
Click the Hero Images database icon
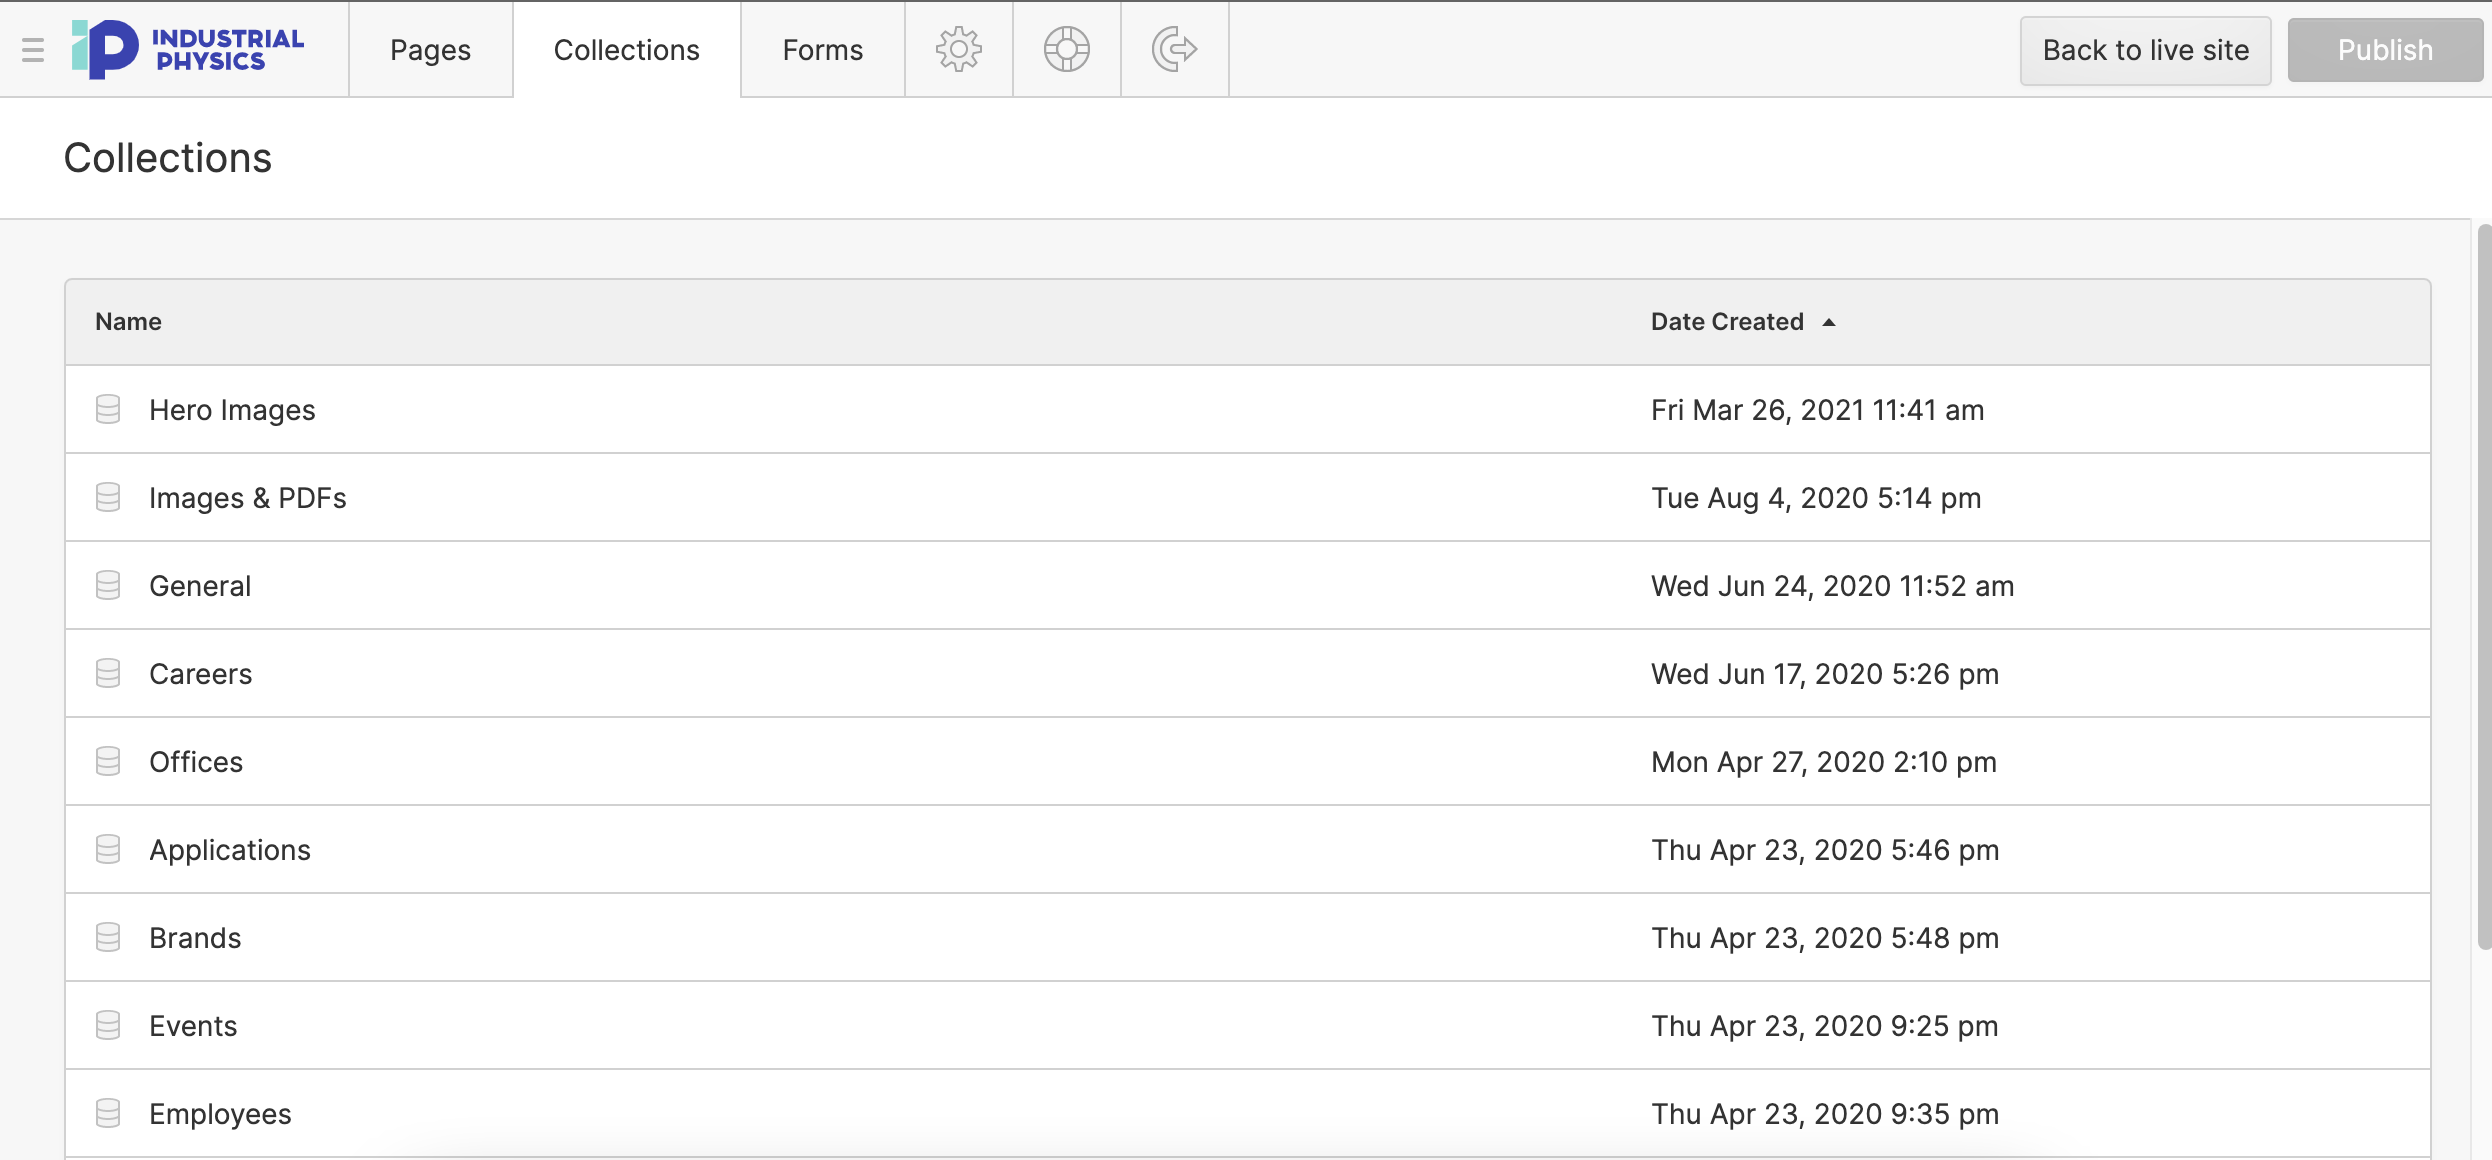pos(108,409)
